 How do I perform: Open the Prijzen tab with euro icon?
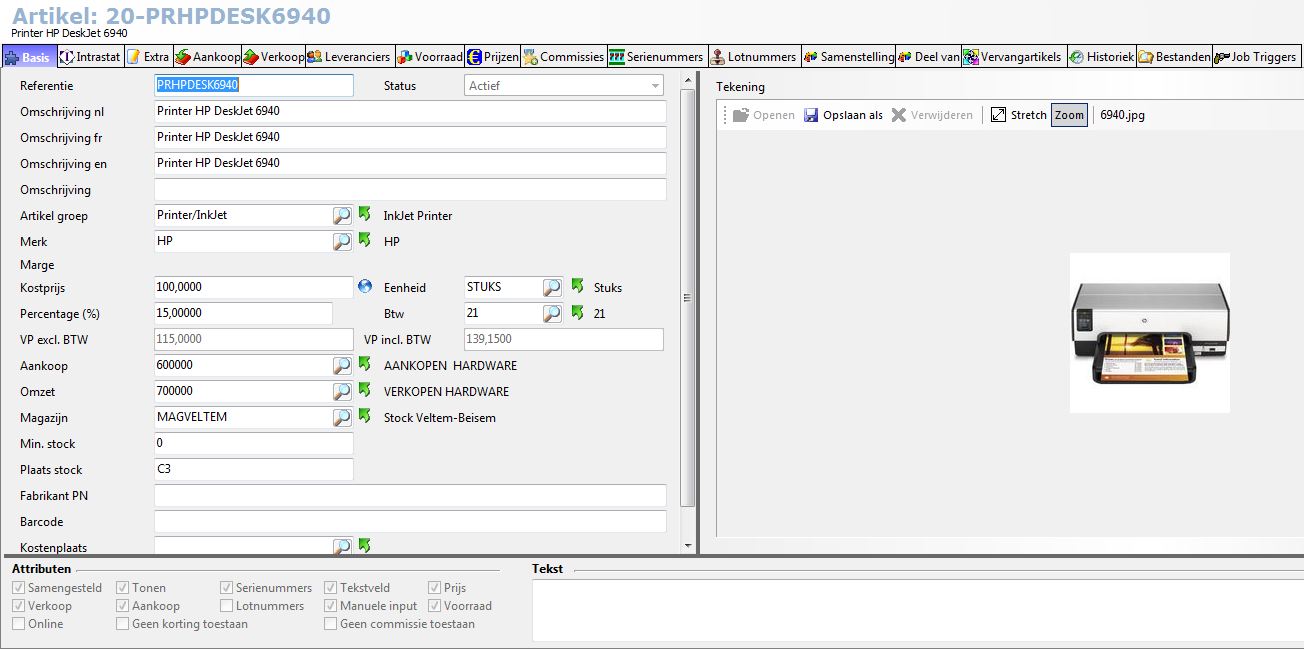point(493,57)
